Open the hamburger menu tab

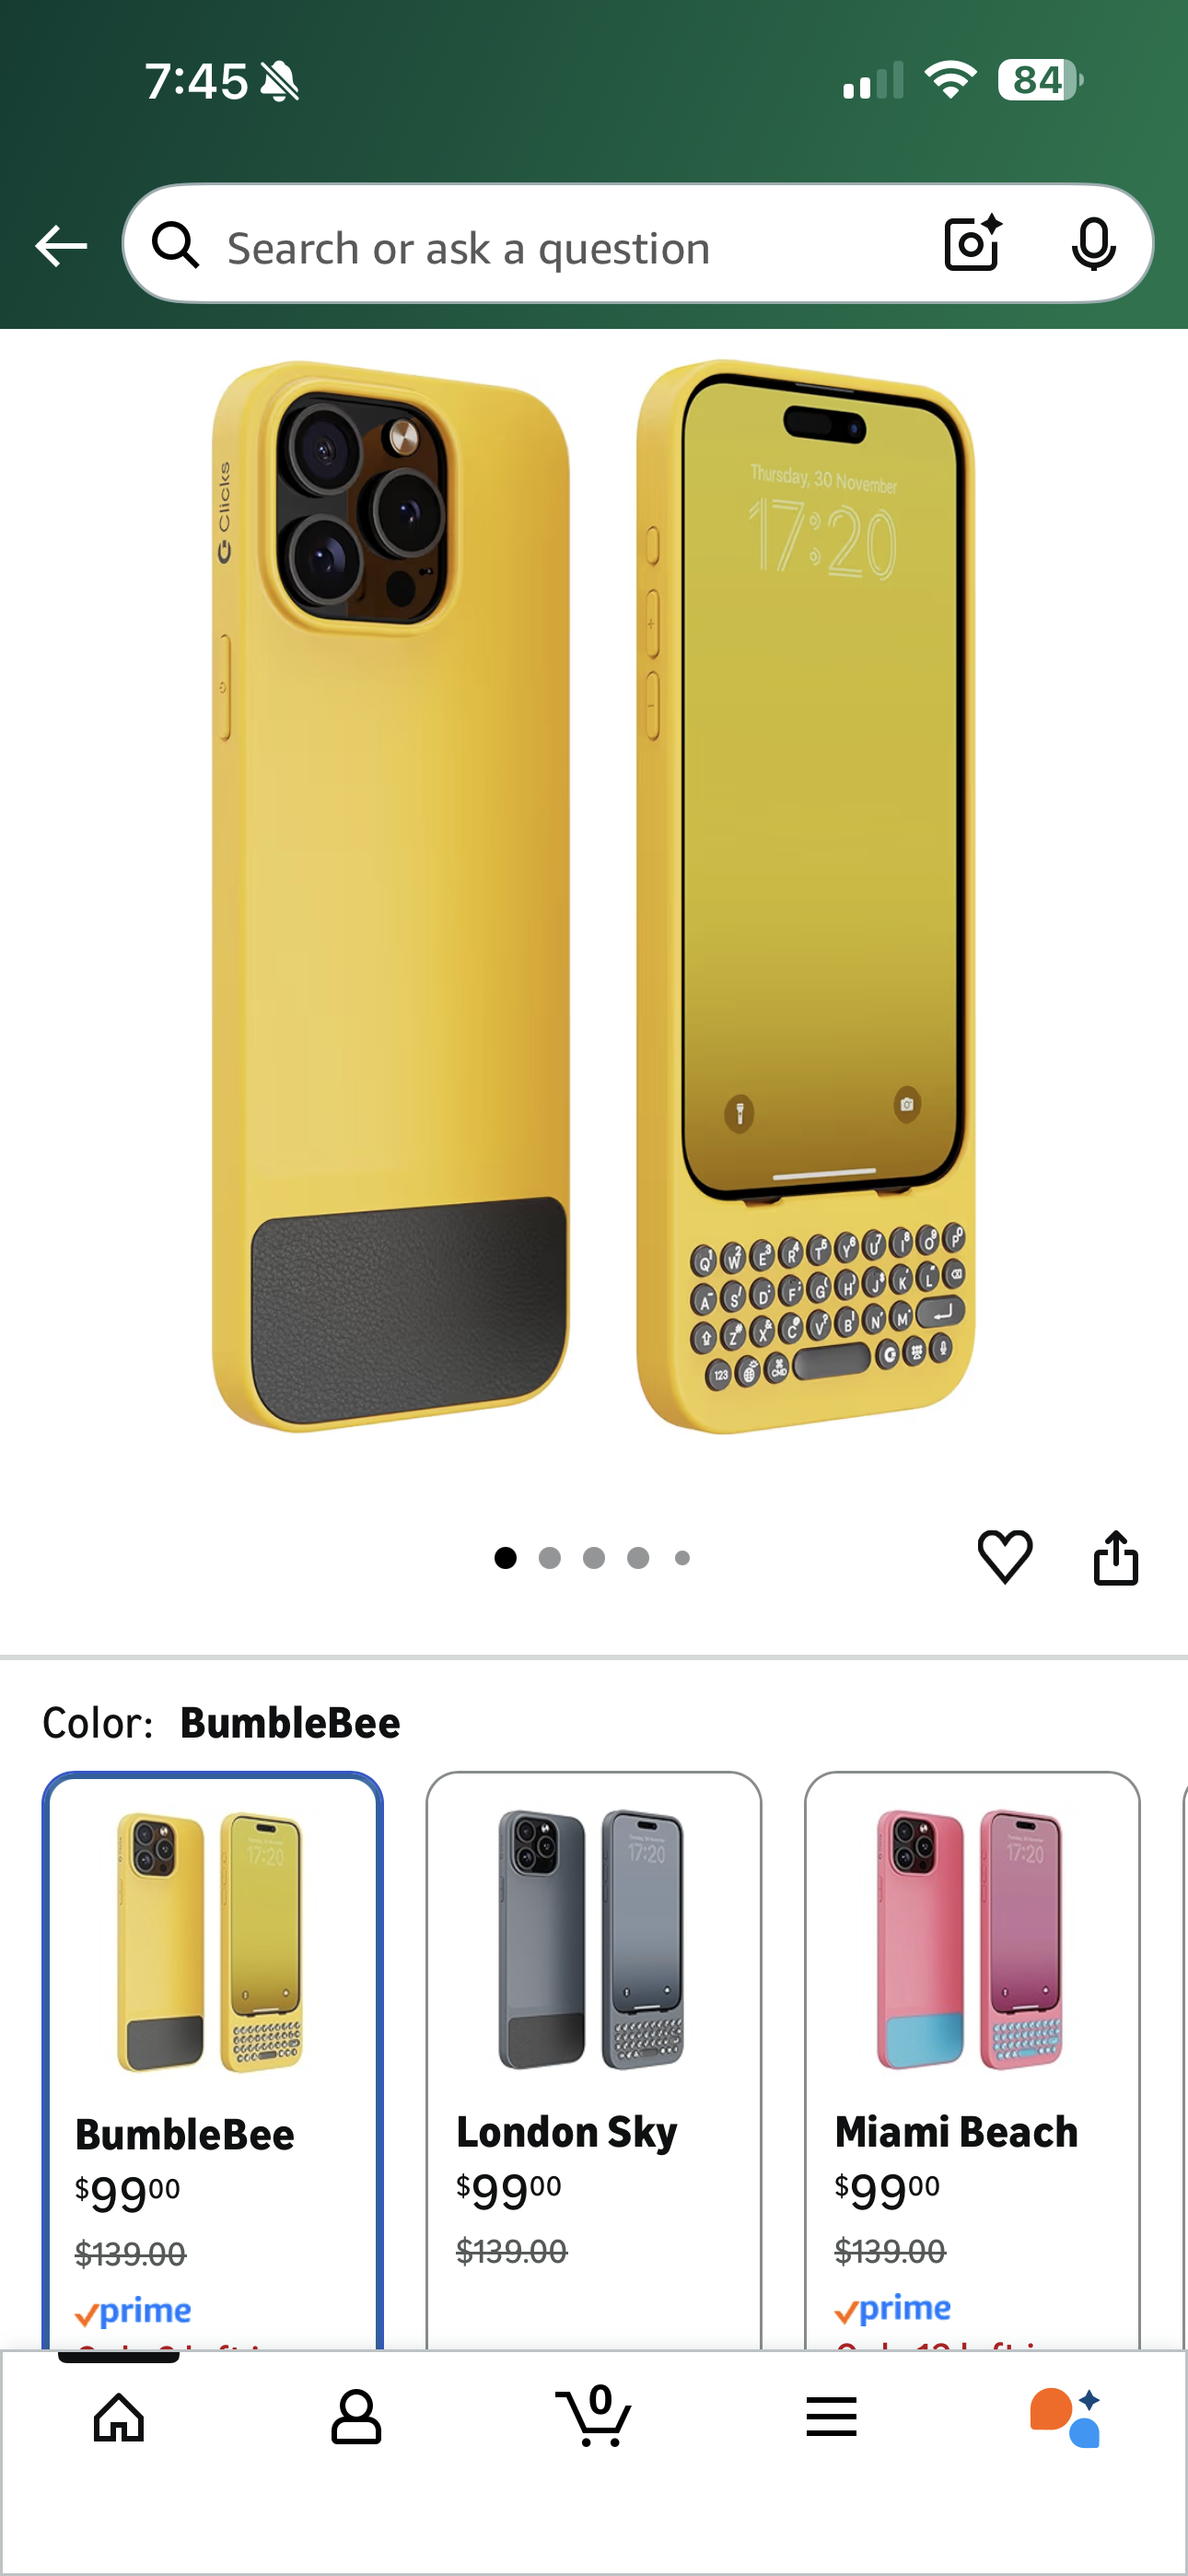(x=831, y=2417)
